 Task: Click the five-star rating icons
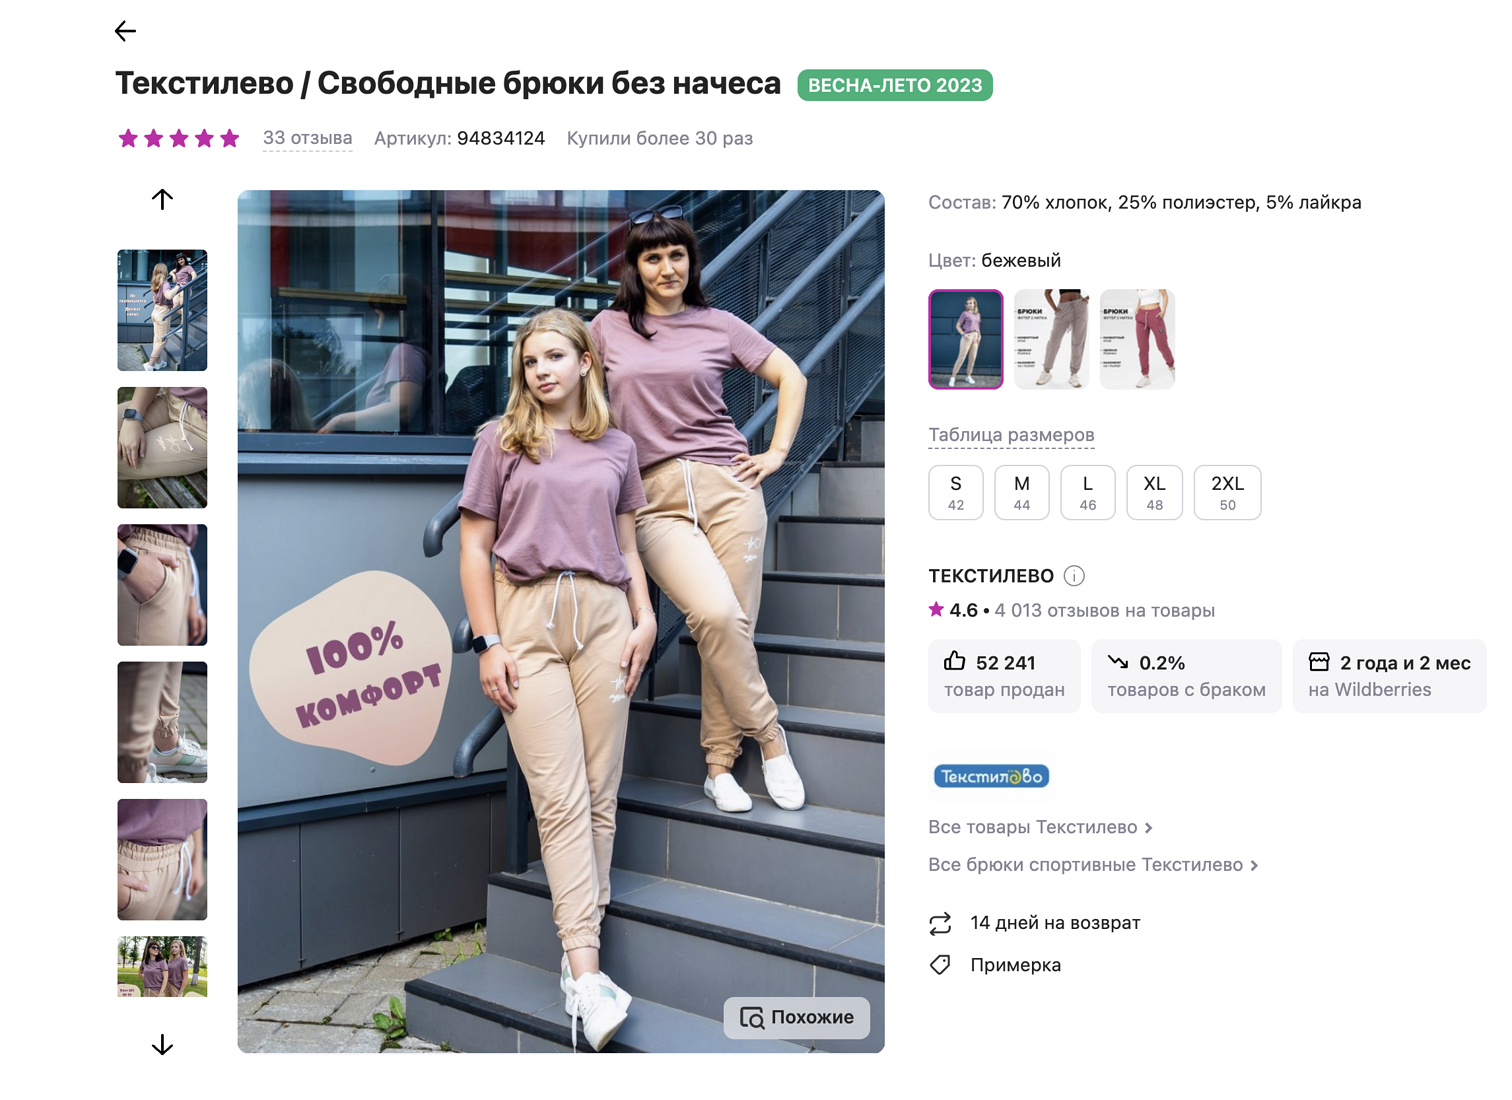[179, 138]
